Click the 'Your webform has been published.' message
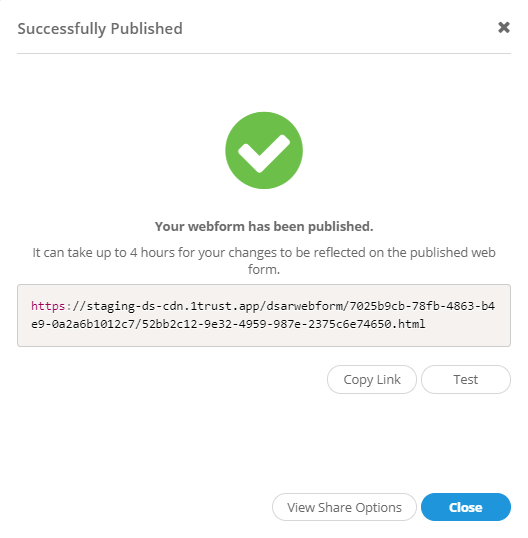The width and height of the screenshot is (528, 538). pos(264,226)
